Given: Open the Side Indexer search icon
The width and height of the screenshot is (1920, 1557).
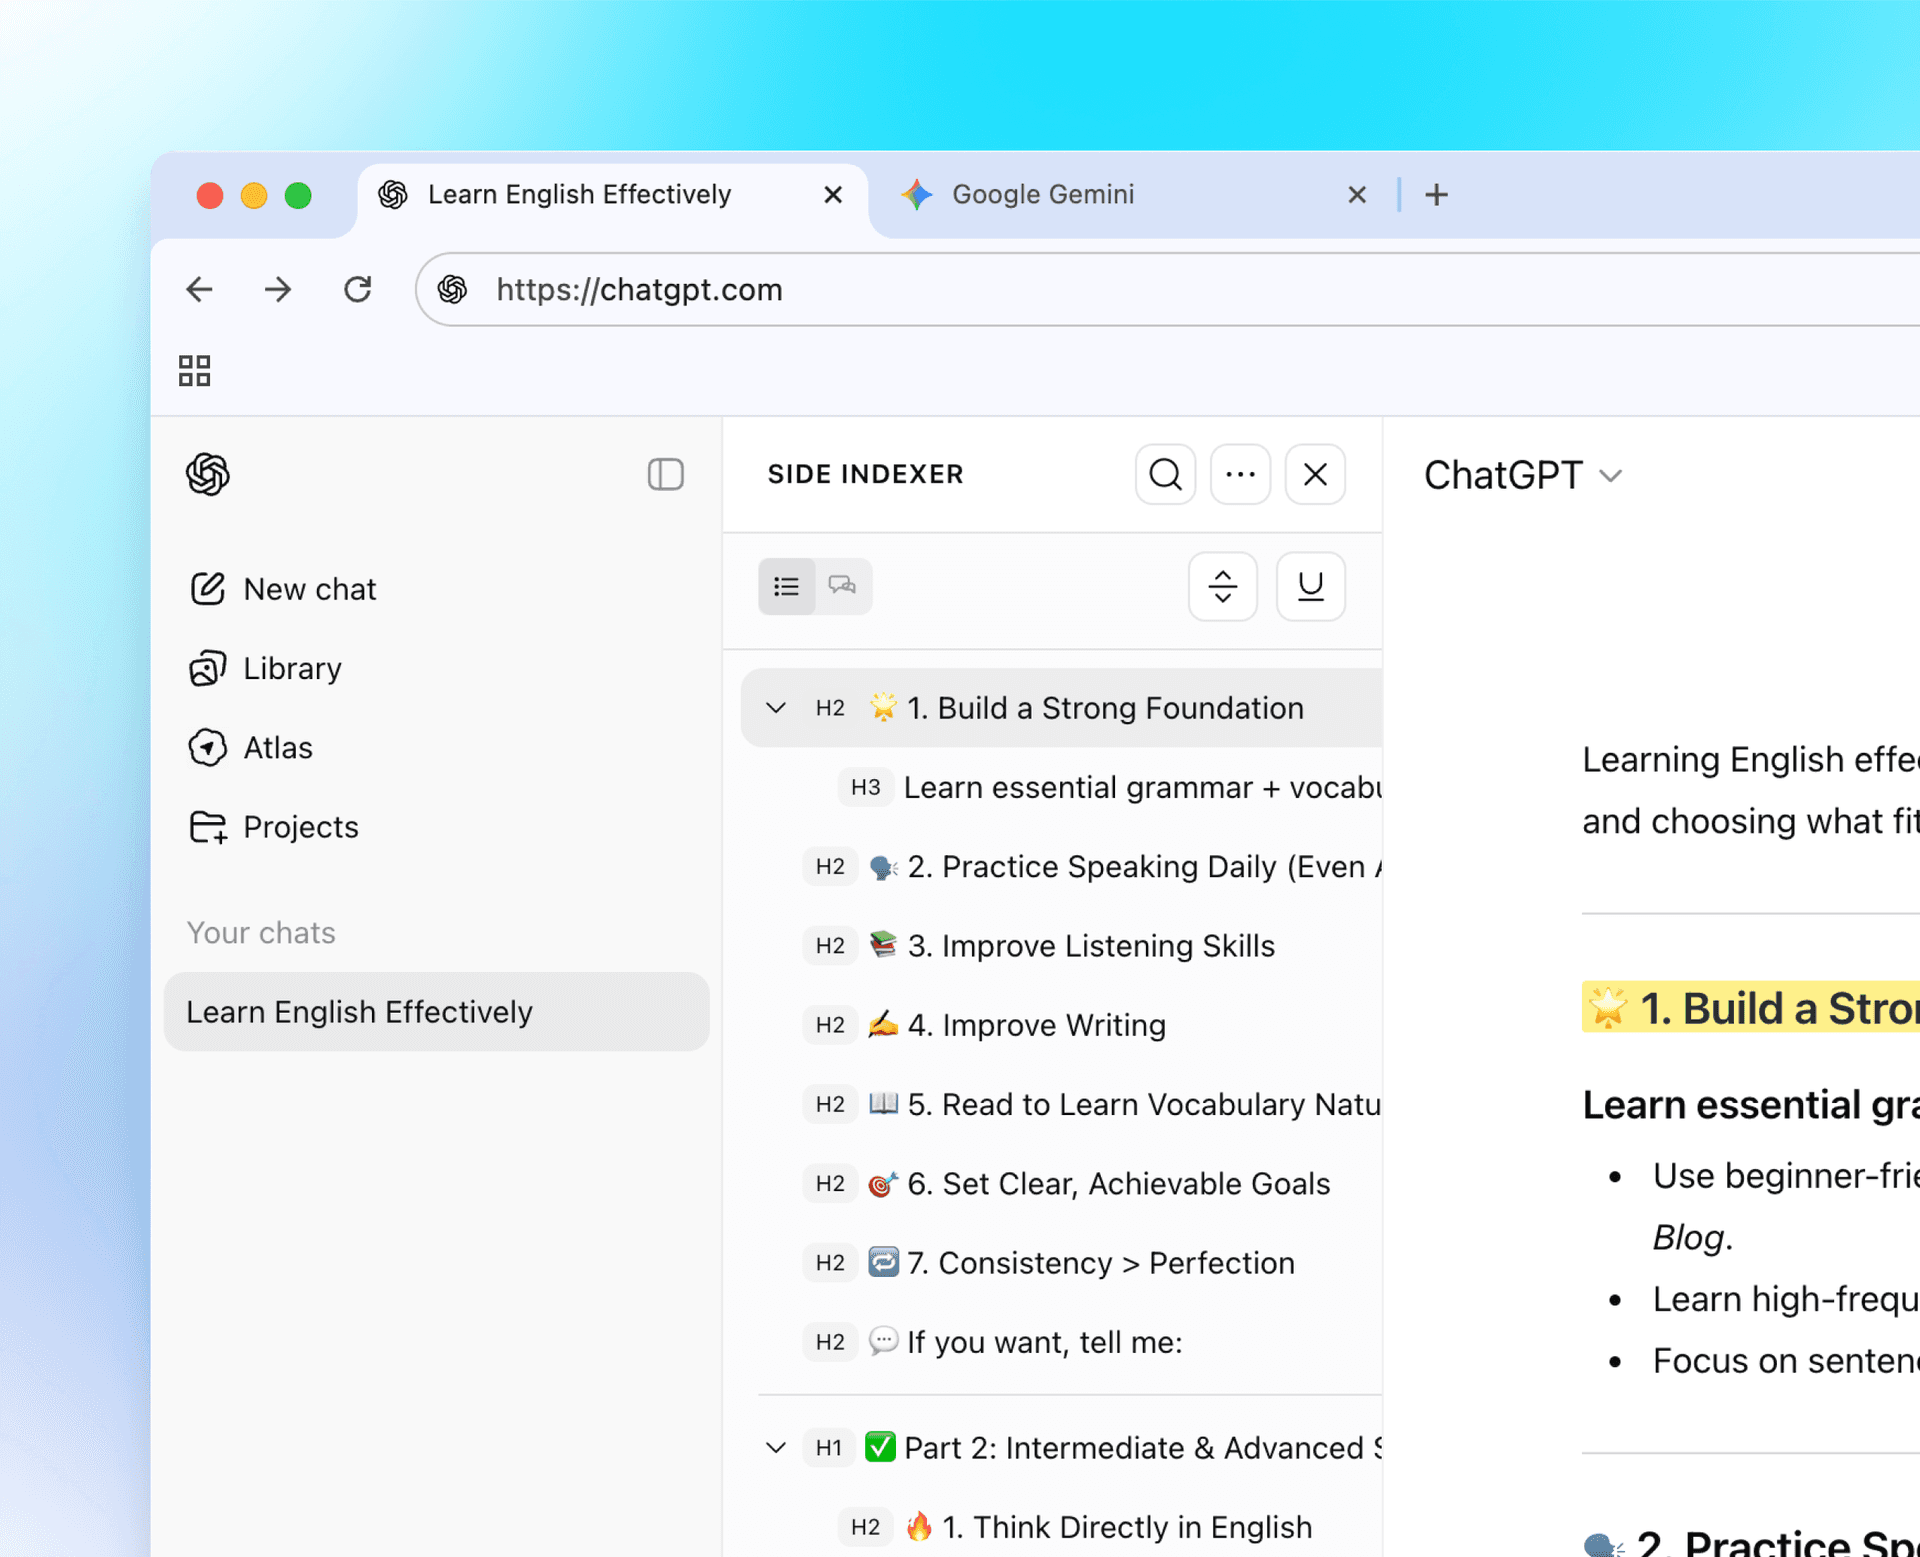Looking at the screenshot, I should click(1164, 474).
